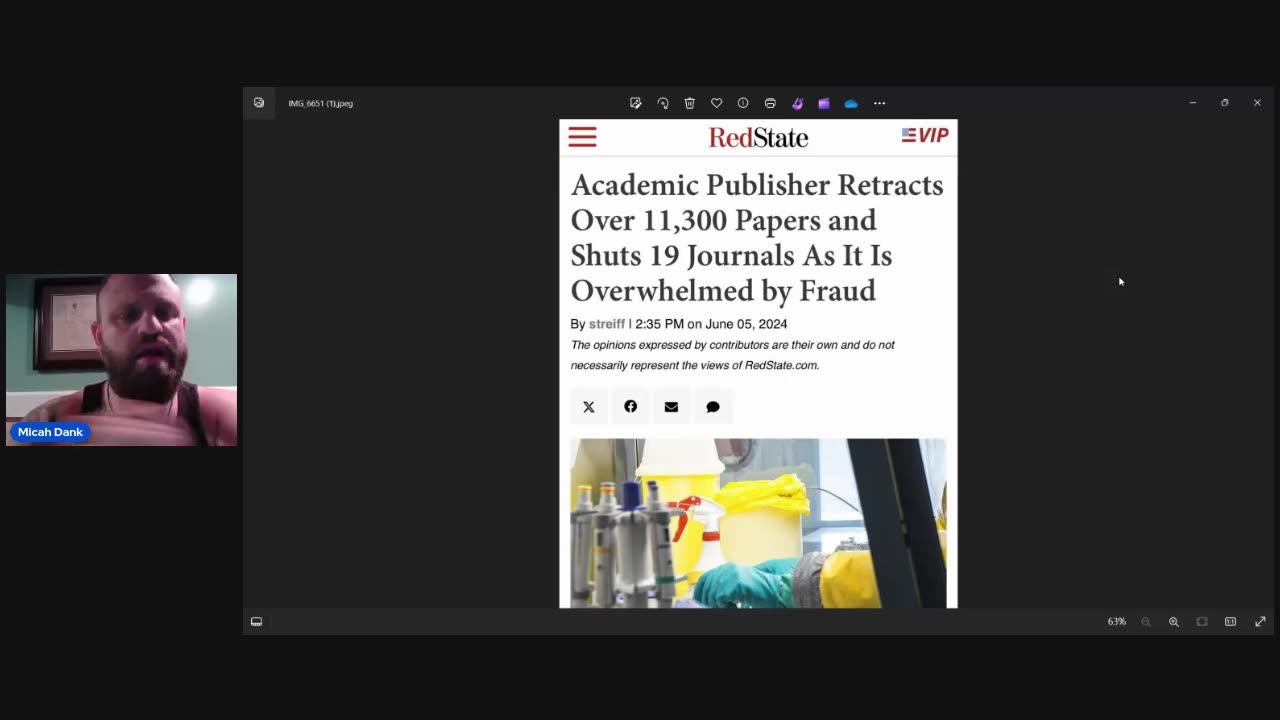Minimize the Photos window
1280x720 pixels.
tap(1192, 103)
